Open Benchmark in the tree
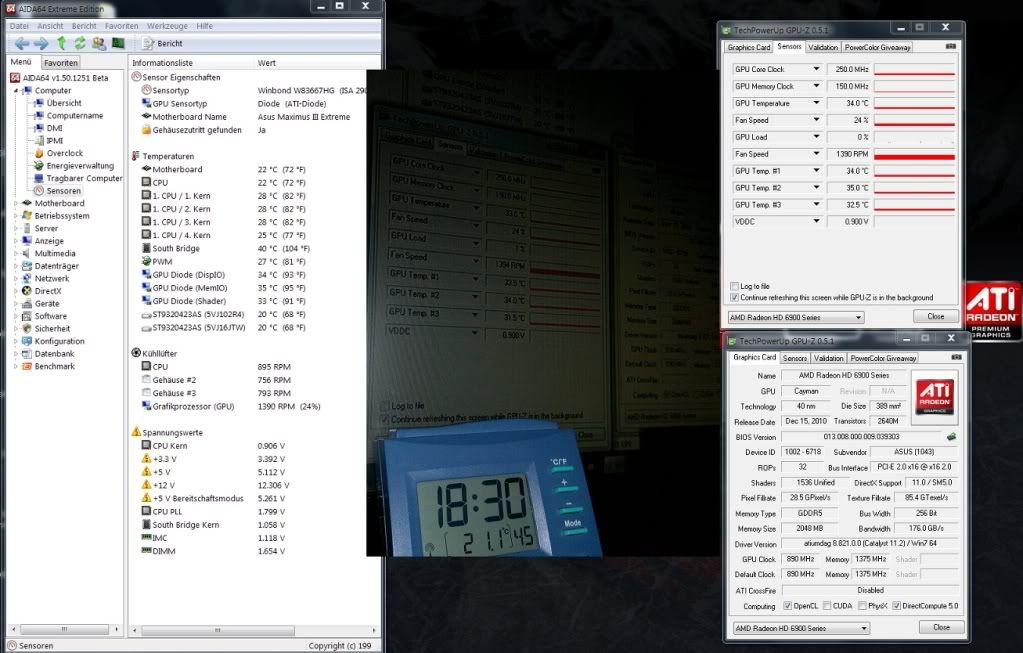 55,366
